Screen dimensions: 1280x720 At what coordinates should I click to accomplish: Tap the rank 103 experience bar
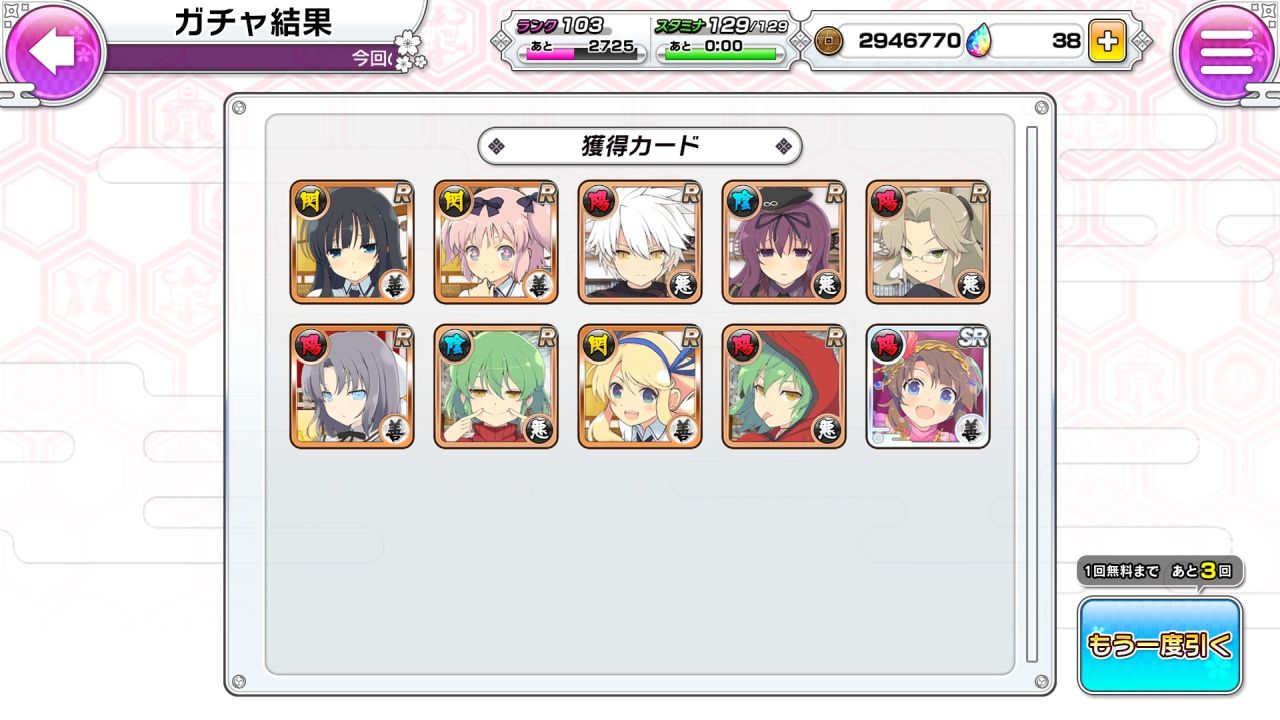point(585,55)
